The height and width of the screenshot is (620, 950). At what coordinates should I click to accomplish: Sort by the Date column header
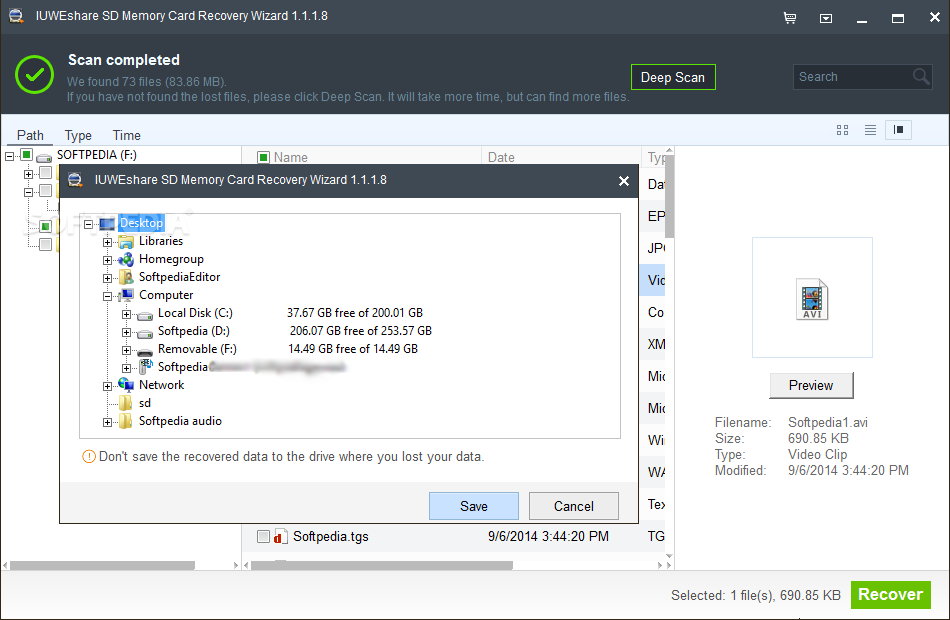click(x=501, y=158)
